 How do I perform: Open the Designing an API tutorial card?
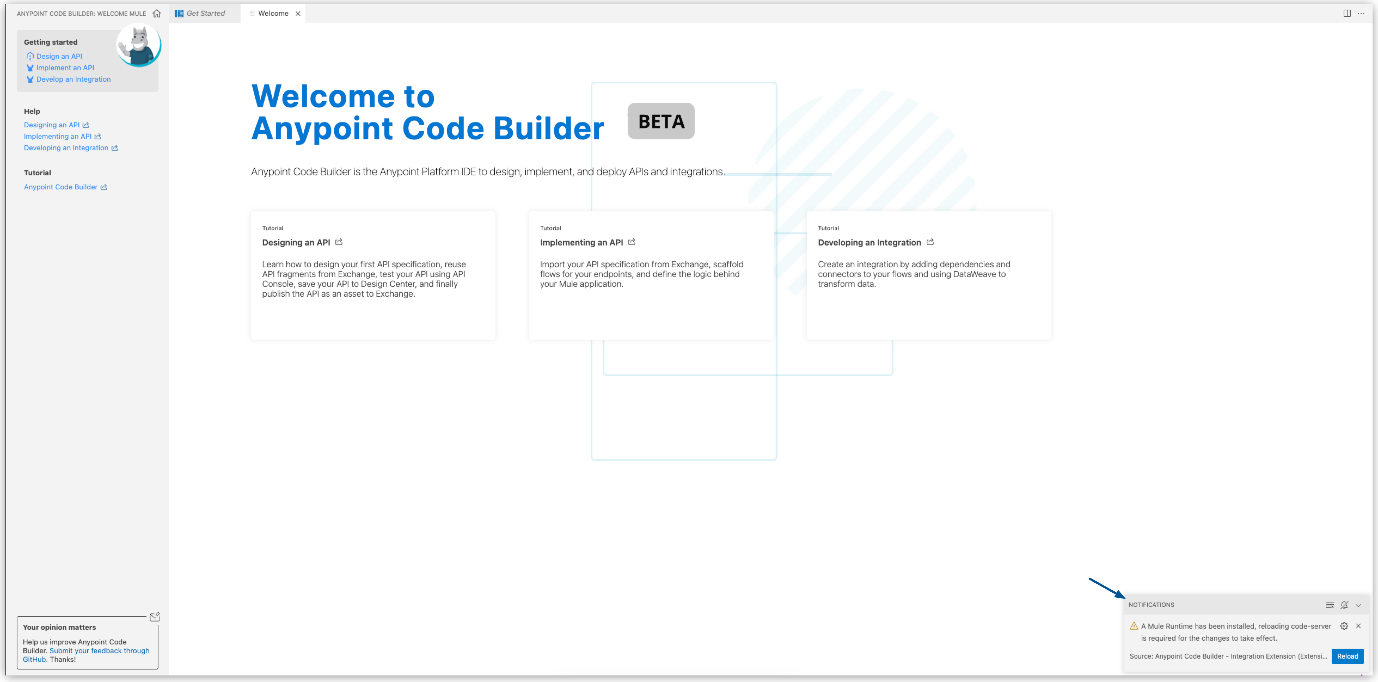click(373, 275)
